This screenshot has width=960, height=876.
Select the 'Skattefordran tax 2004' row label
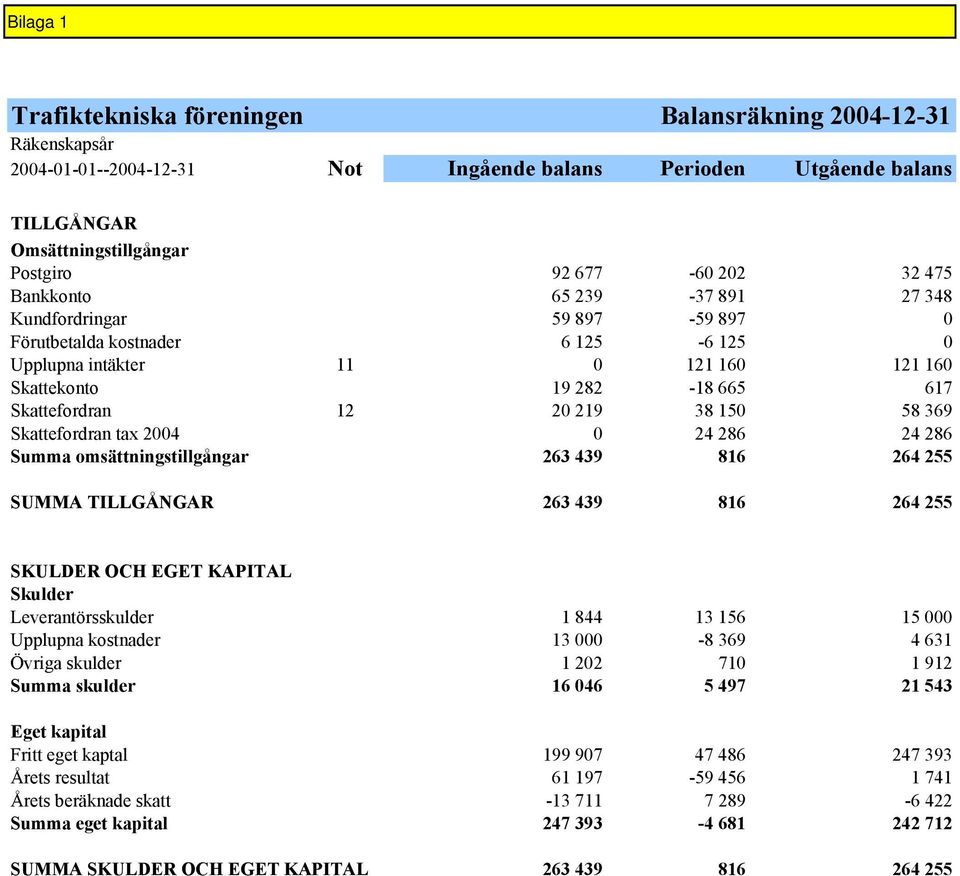[x=95, y=434]
